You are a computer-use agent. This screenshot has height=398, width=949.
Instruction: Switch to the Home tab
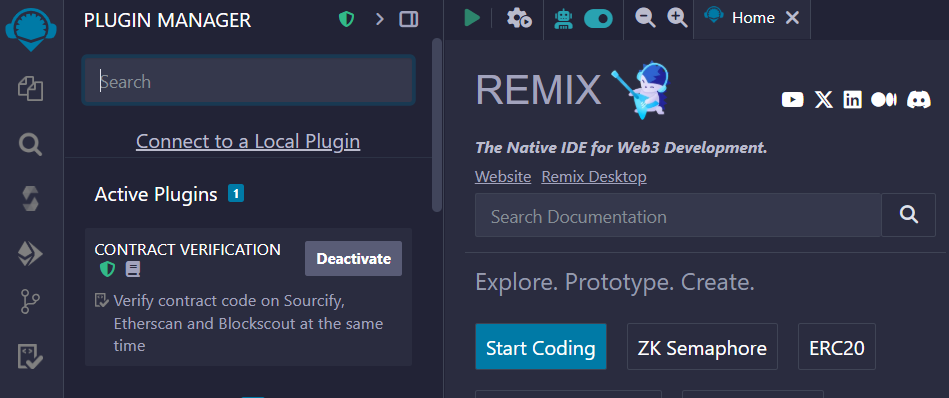click(x=752, y=18)
